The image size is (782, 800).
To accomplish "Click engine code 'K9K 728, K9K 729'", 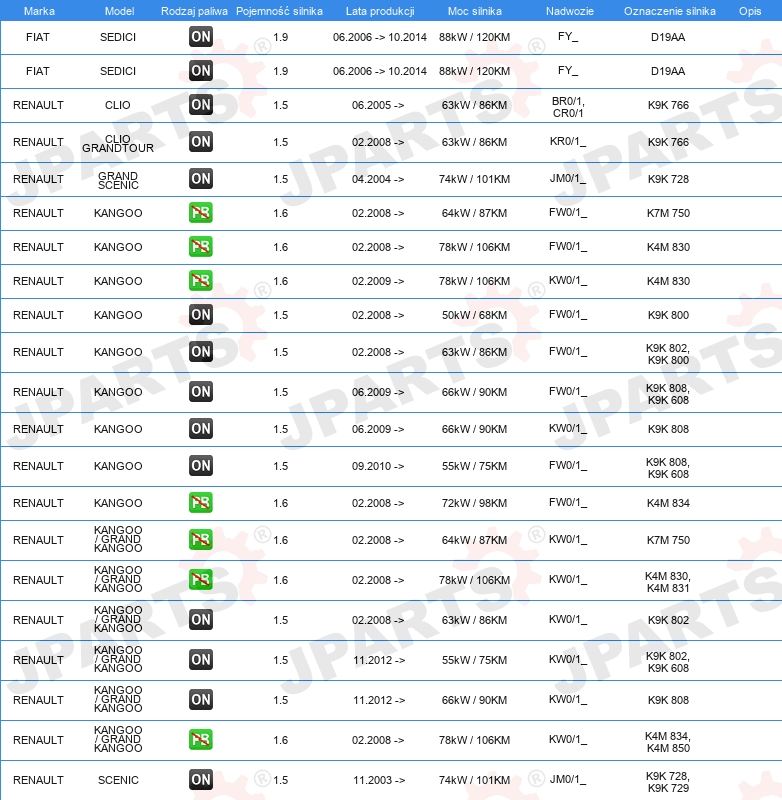I will (x=668, y=782).
